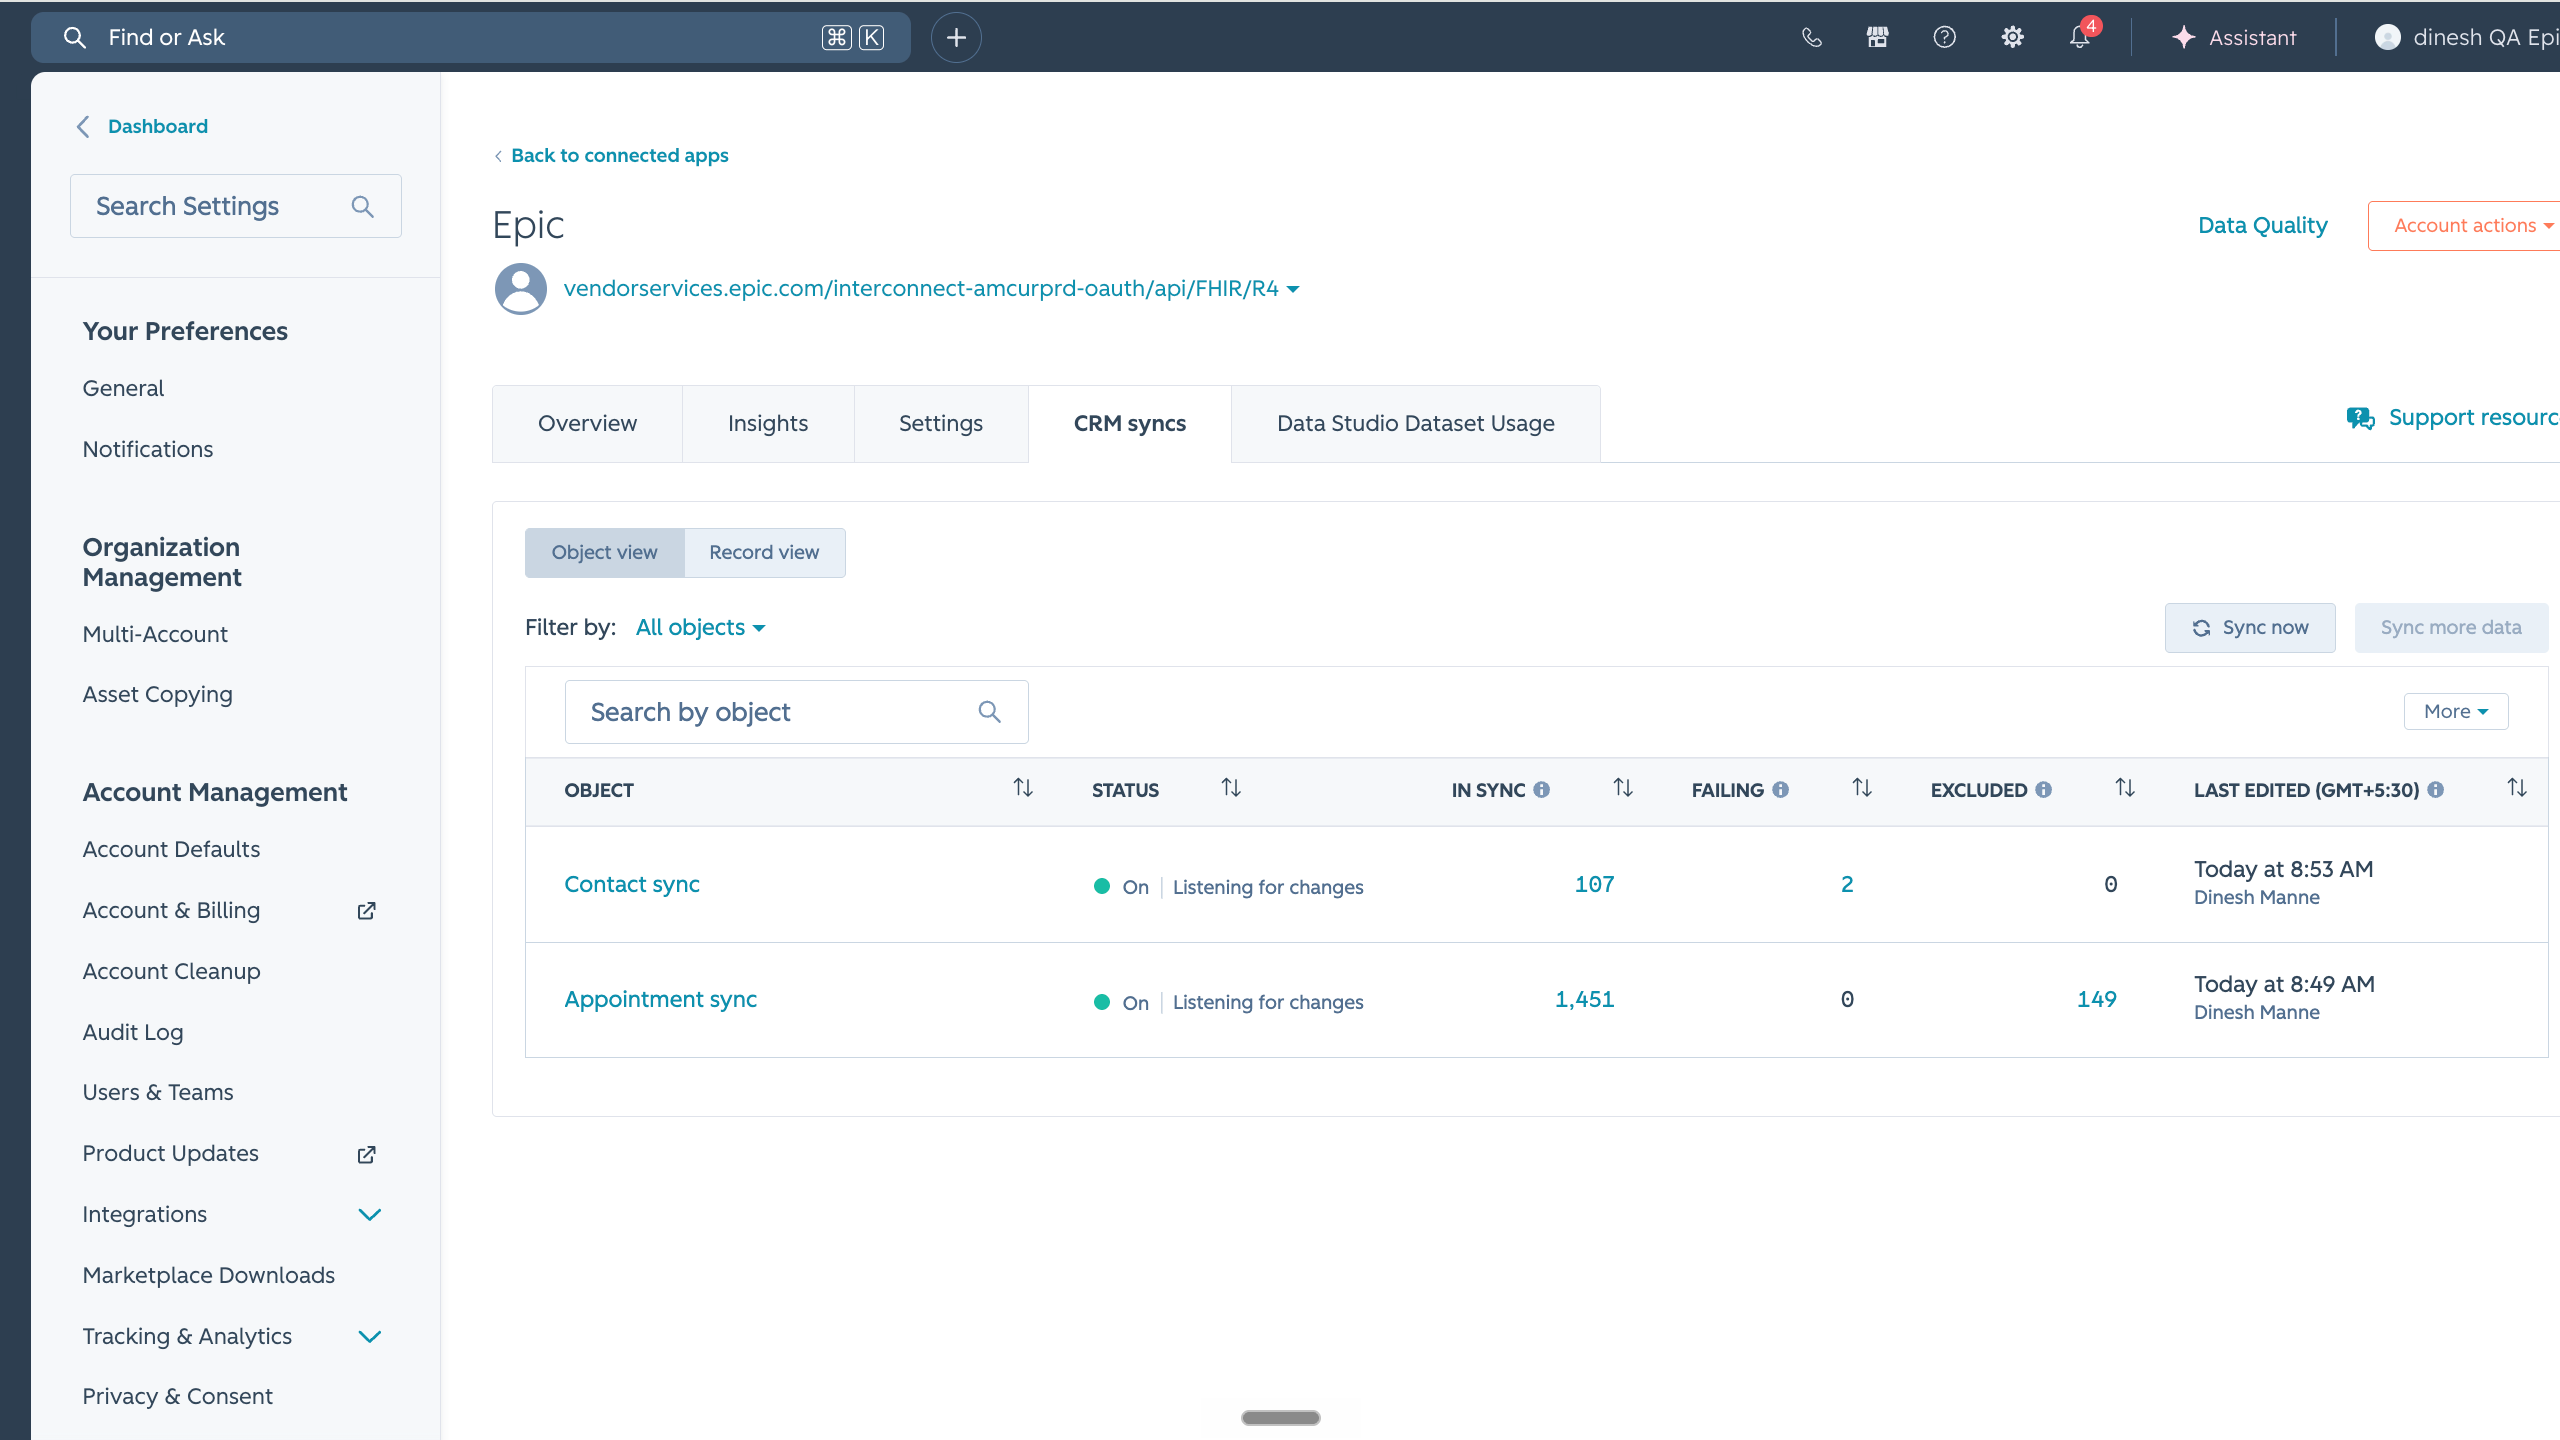The image size is (2560, 1440).
Task: Click the Failing info icon
Action: point(1781,790)
